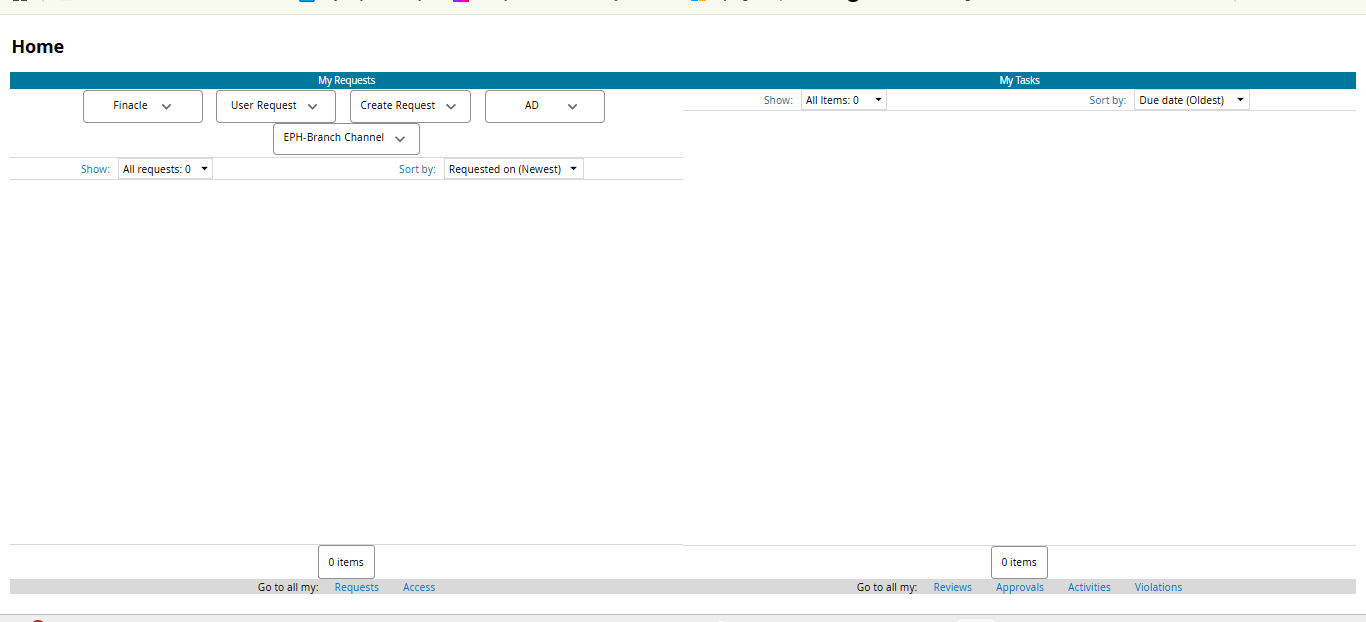This screenshot has width=1366, height=622.
Task: Open the 'All requests: 0' filter
Action: point(165,169)
